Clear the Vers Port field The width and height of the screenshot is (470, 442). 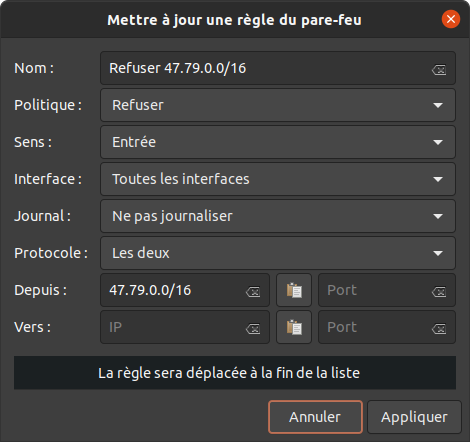[439, 329]
